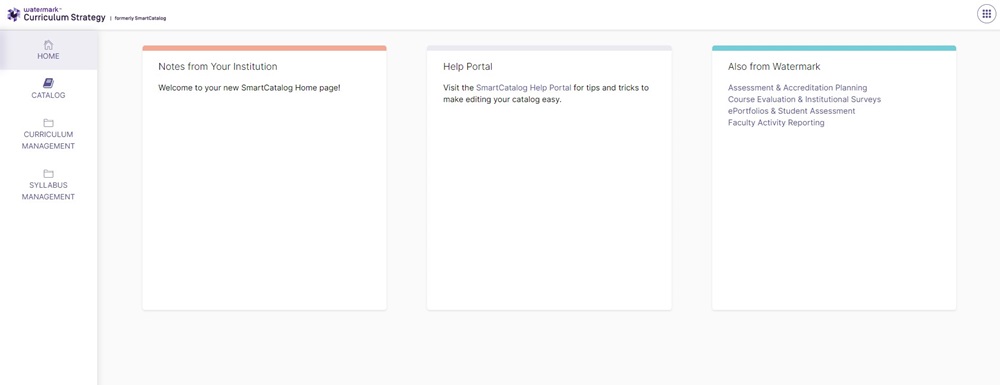
Task: Click the 'Welcome to your new SmartCatalog' message
Action: pyautogui.click(x=249, y=88)
